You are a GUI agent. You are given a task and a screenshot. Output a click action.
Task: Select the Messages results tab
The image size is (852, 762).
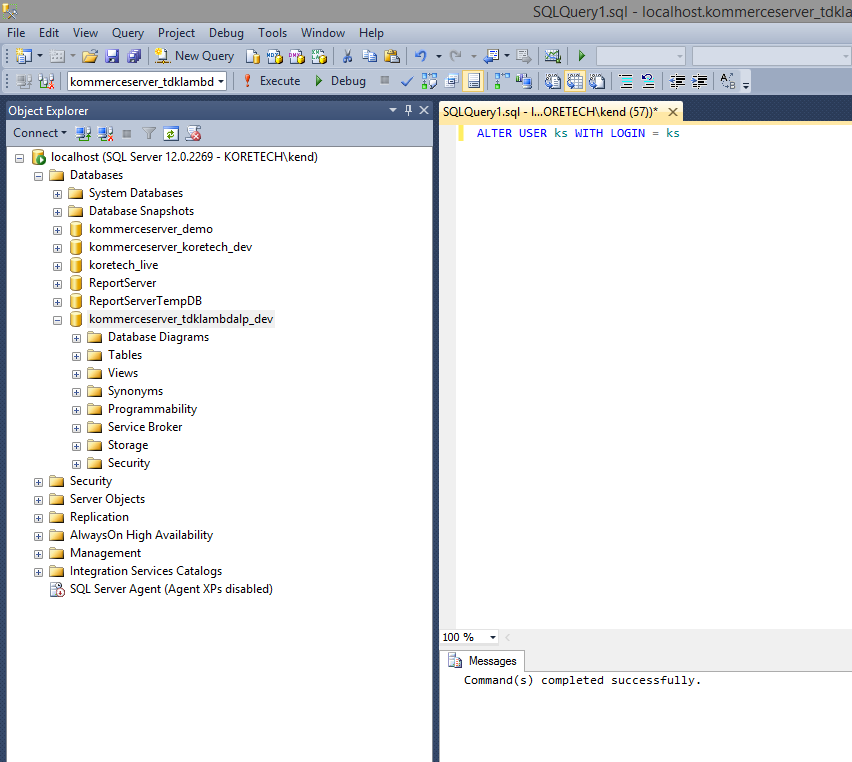click(483, 661)
